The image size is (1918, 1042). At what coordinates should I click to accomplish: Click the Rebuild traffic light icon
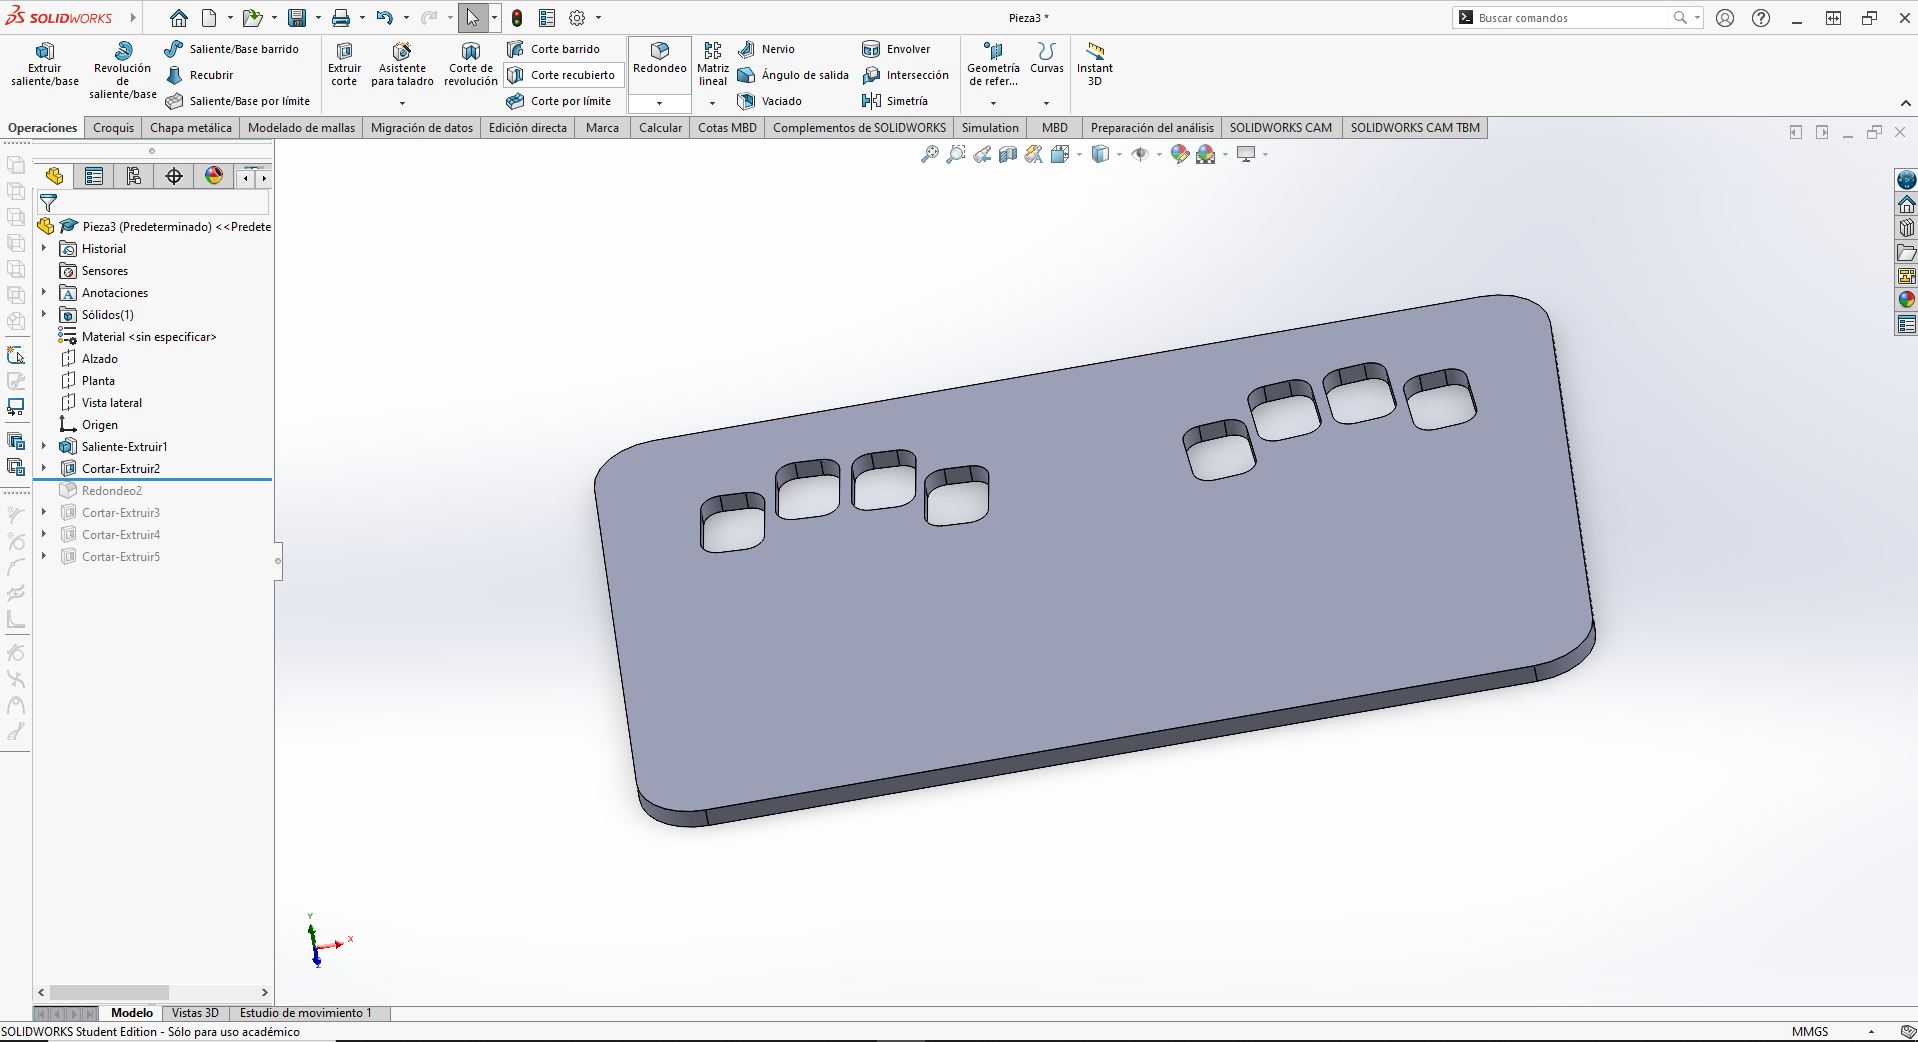pos(517,18)
